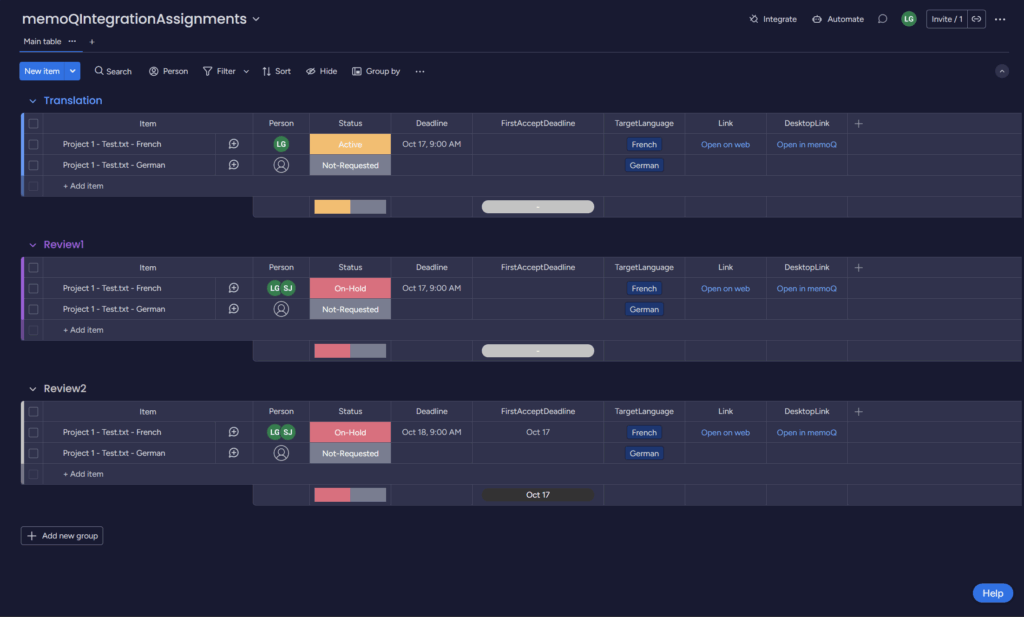1024x617 pixels.
Task: Open the Integrate panel
Action: coord(773,19)
